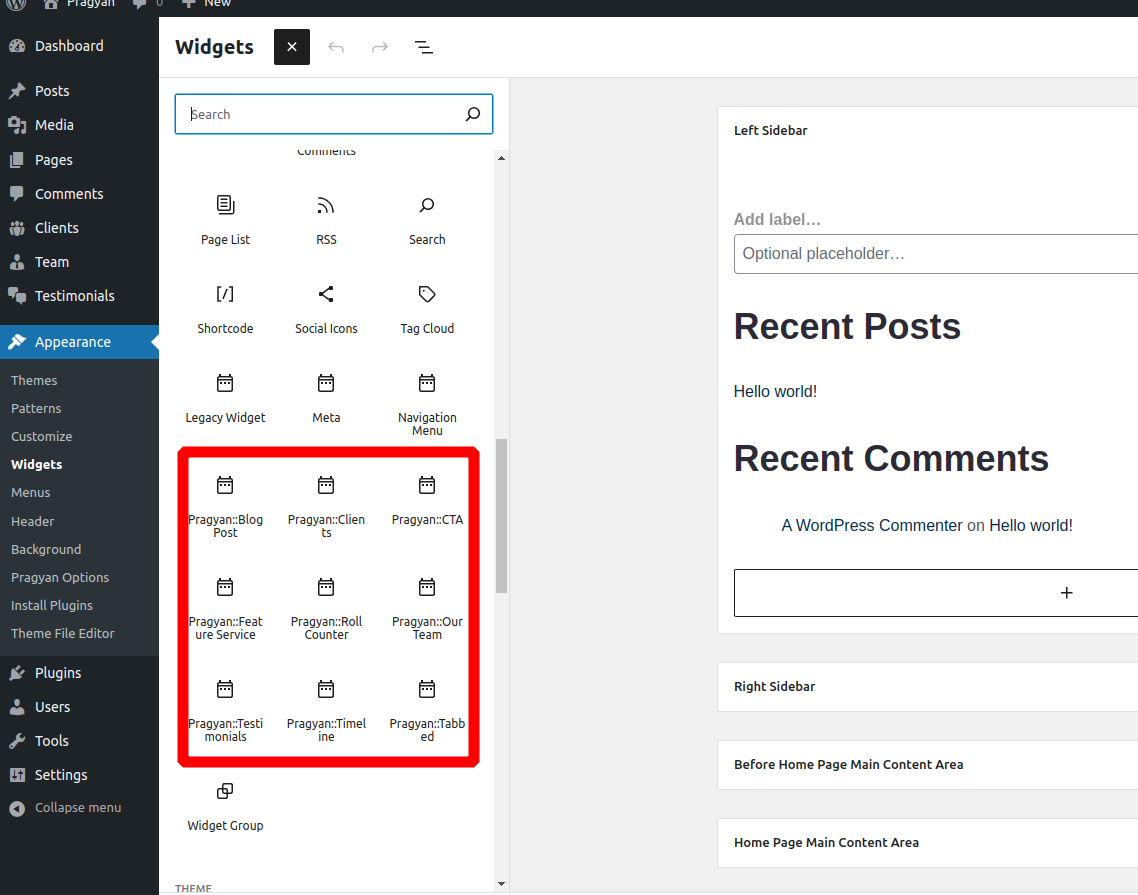This screenshot has width=1138, height=895.
Task: Insert the Meta widget
Action: tap(326, 399)
